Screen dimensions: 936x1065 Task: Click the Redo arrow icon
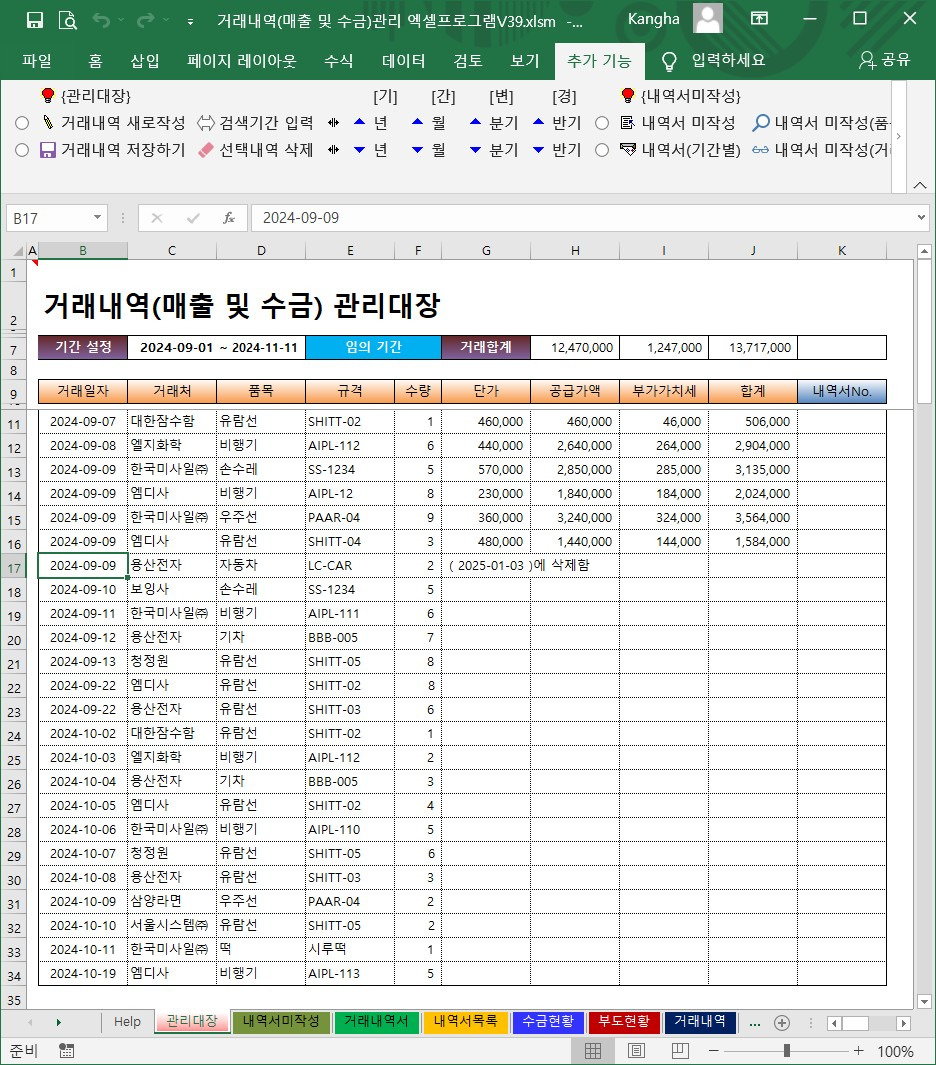click(x=145, y=20)
